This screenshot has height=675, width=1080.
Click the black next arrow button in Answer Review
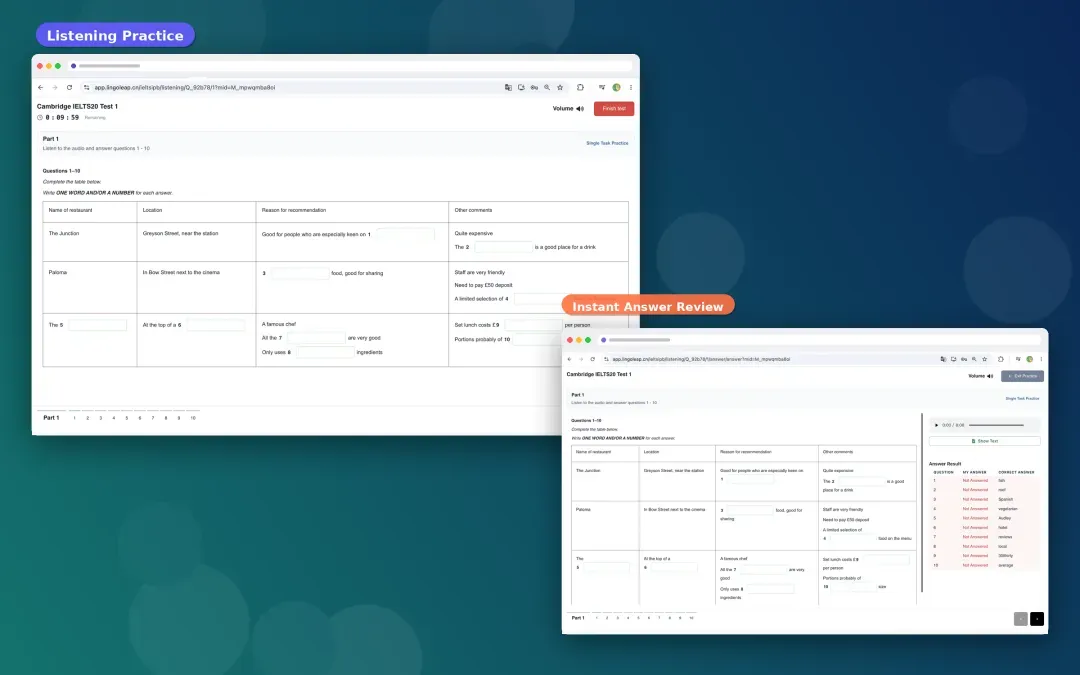(x=1037, y=619)
